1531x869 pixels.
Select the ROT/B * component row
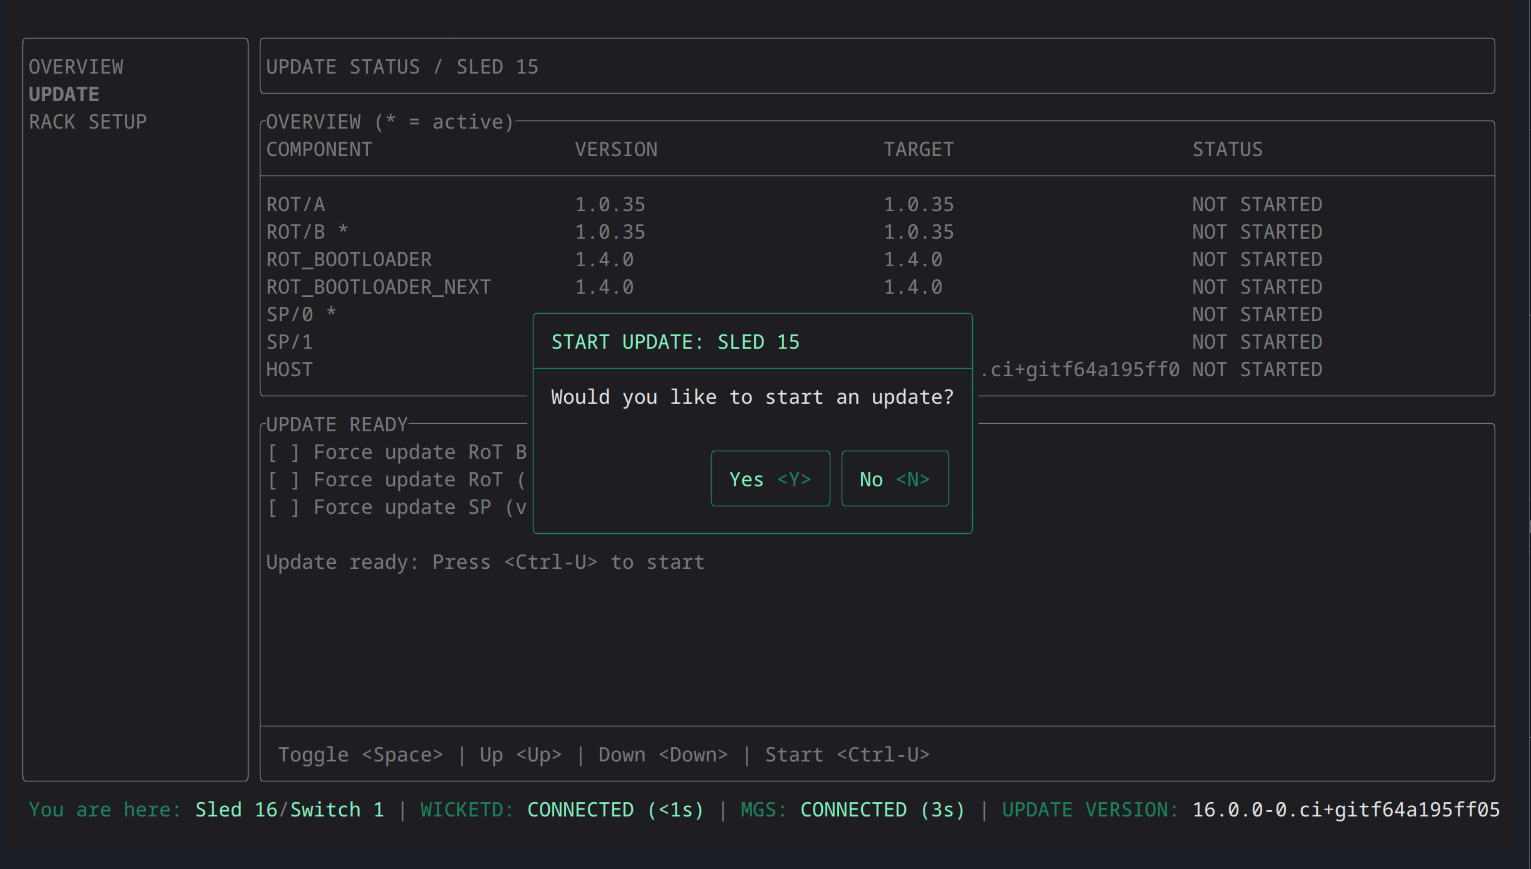pos(877,232)
